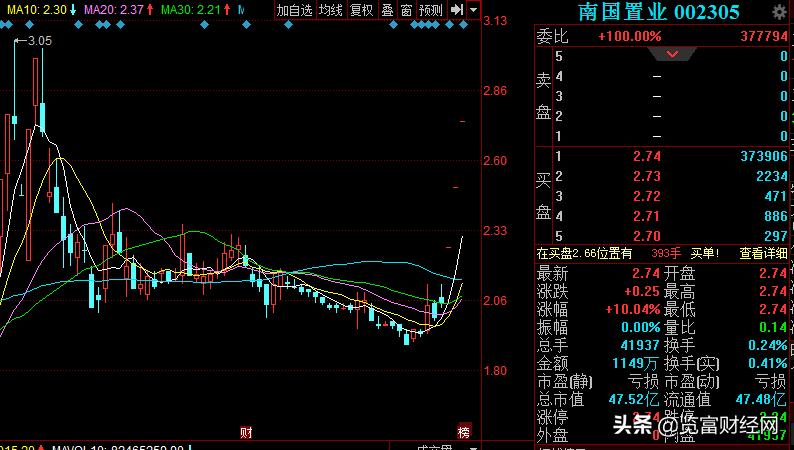Select the MA20: 2.37 indicator label
Image resolution: width=794 pixels, height=450 pixels.
tap(113, 10)
